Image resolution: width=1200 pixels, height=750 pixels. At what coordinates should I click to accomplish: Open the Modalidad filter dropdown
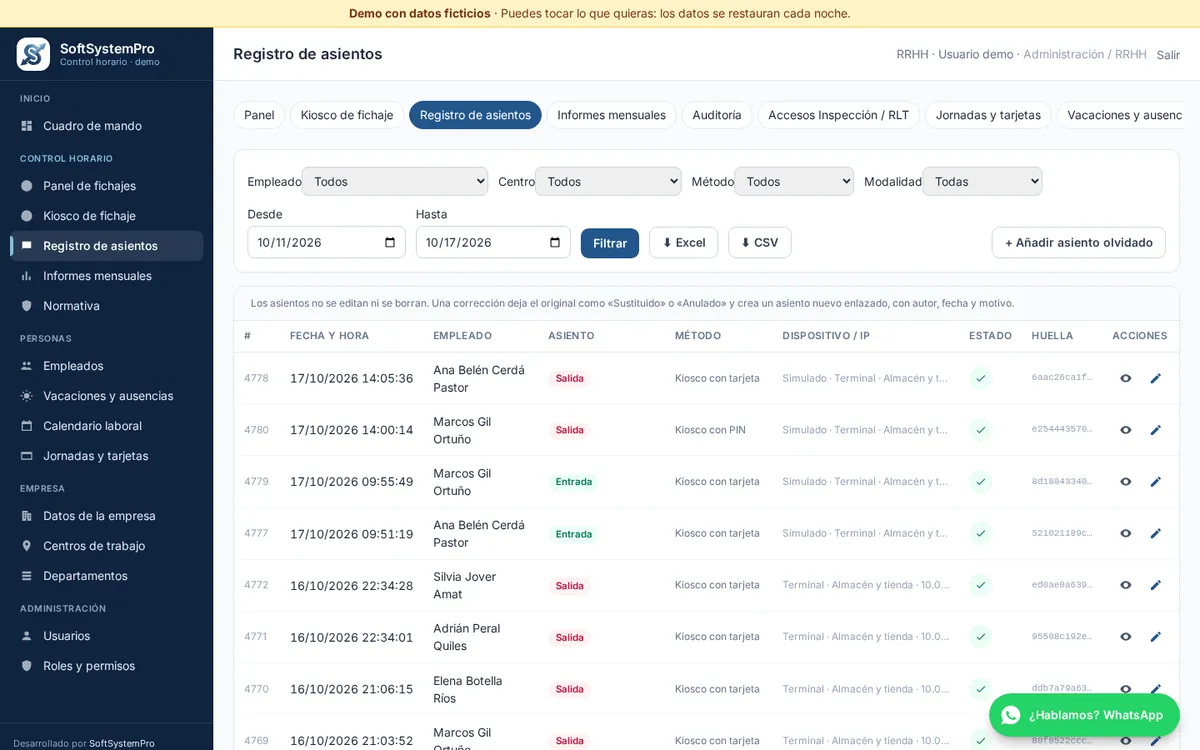pyautogui.click(x=982, y=181)
